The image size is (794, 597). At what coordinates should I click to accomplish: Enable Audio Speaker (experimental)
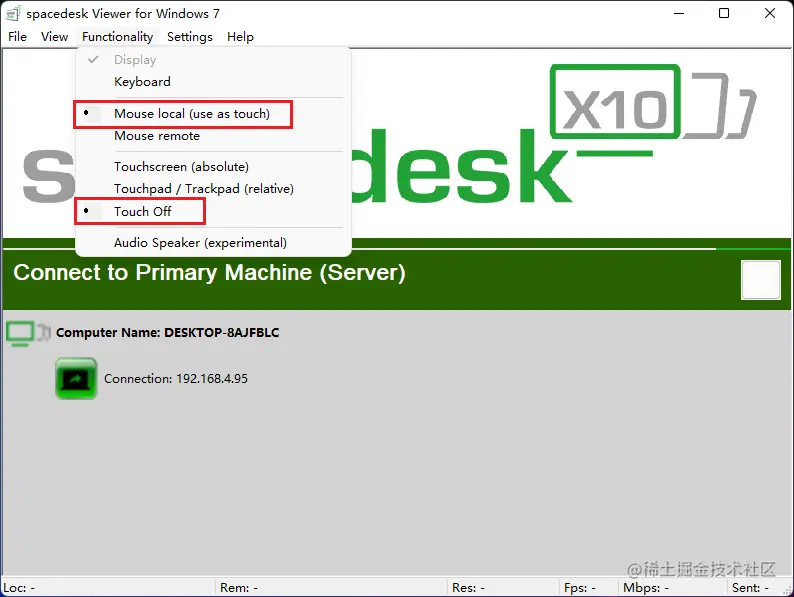213,243
